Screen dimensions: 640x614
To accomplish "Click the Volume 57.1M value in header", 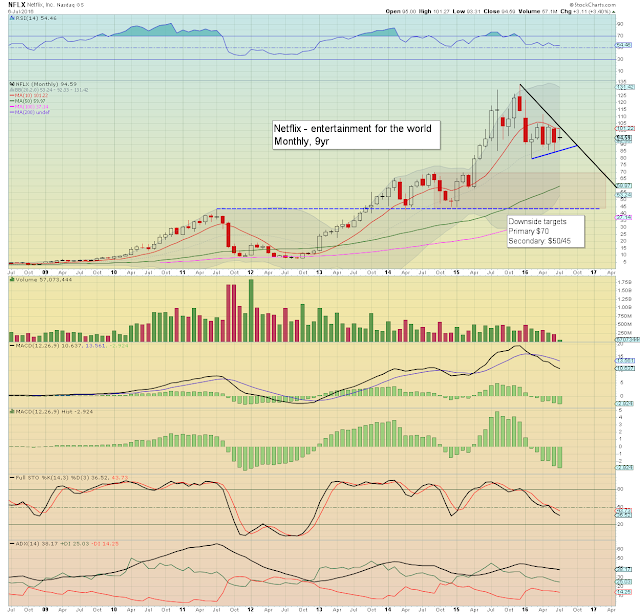I will coord(538,11).
